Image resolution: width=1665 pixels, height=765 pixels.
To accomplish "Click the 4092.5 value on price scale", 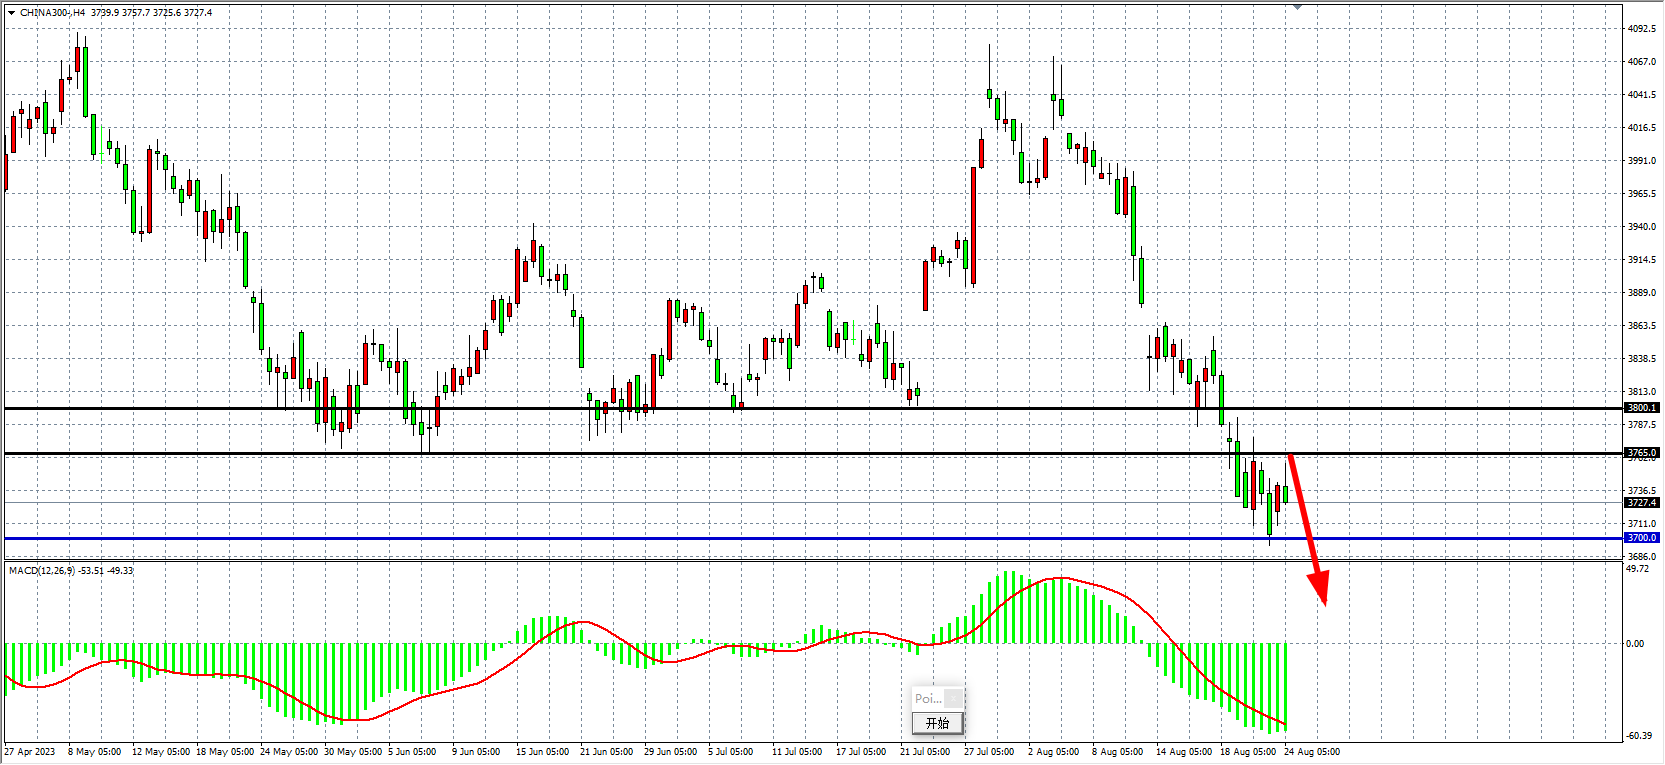I will [1641, 29].
